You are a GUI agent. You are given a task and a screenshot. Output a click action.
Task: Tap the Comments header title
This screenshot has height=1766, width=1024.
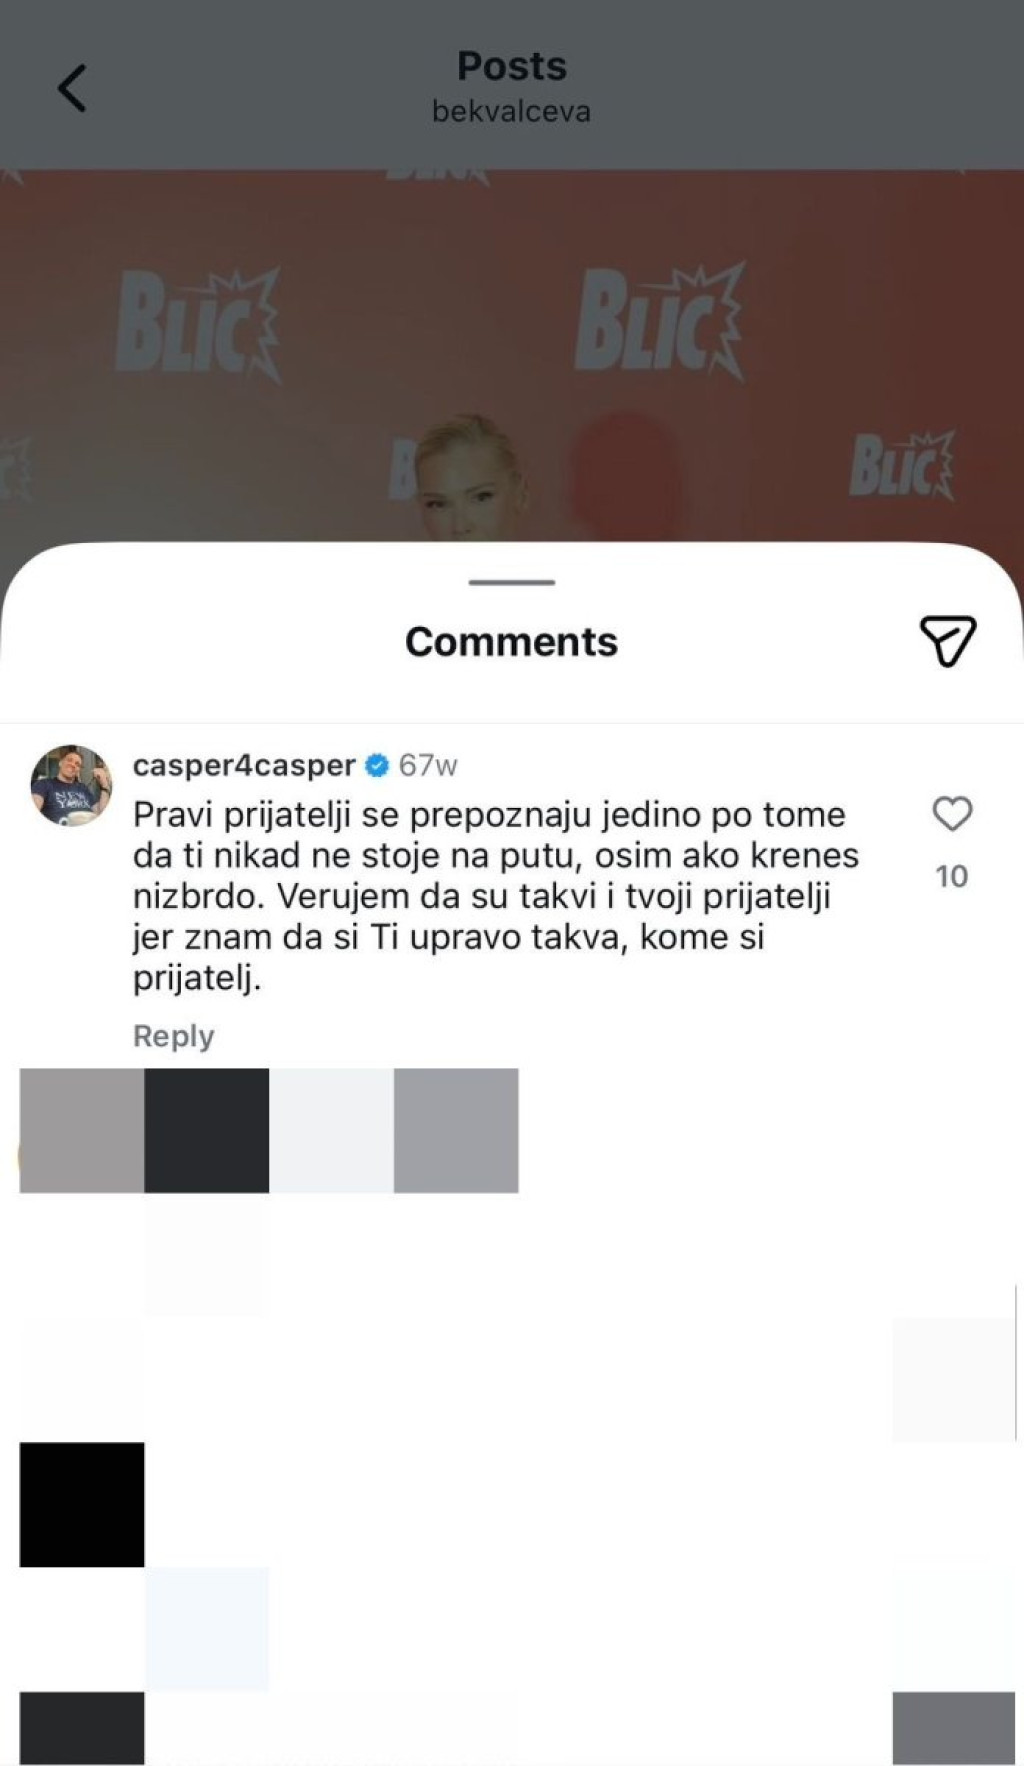(x=511, y=642)
